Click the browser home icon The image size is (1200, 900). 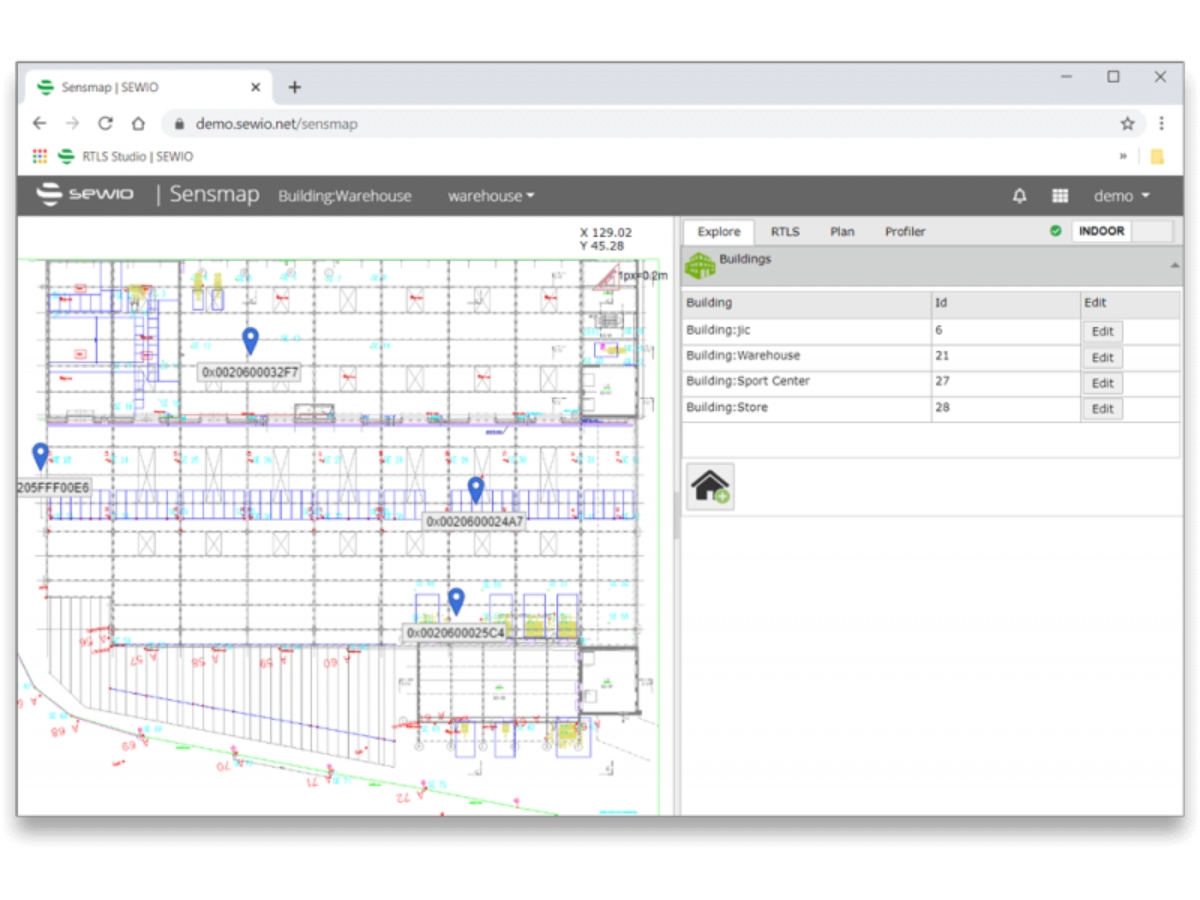pyautogui.click(x=138, y=124)
